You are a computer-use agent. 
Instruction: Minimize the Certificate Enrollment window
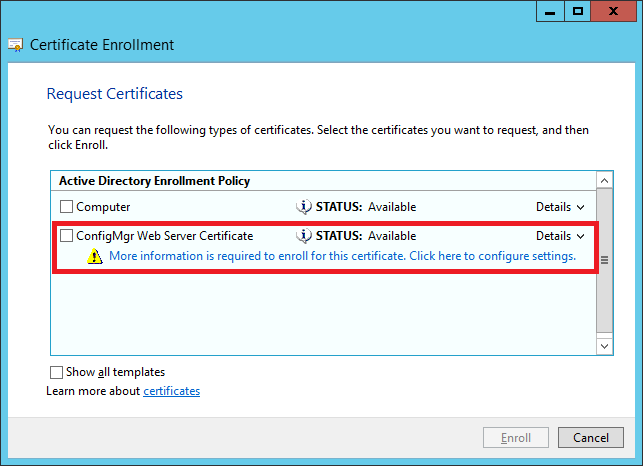pyautogui.click(x=550, y=11)
